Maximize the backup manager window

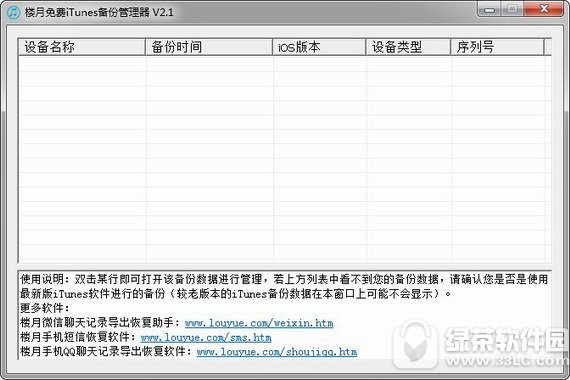tap(513, 9)
